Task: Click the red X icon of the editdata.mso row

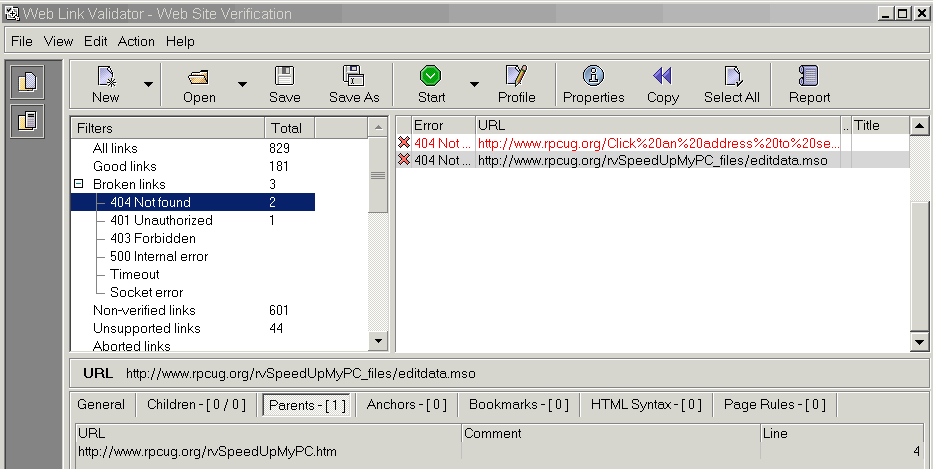Action: tap(404, 160)
